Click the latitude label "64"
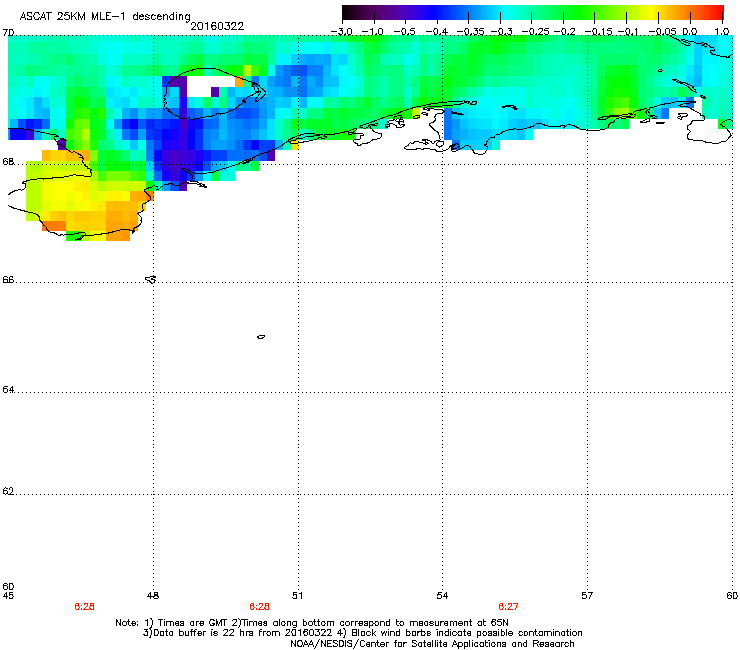The height and width of the screenshot is (650, 740). coord(8,389)
